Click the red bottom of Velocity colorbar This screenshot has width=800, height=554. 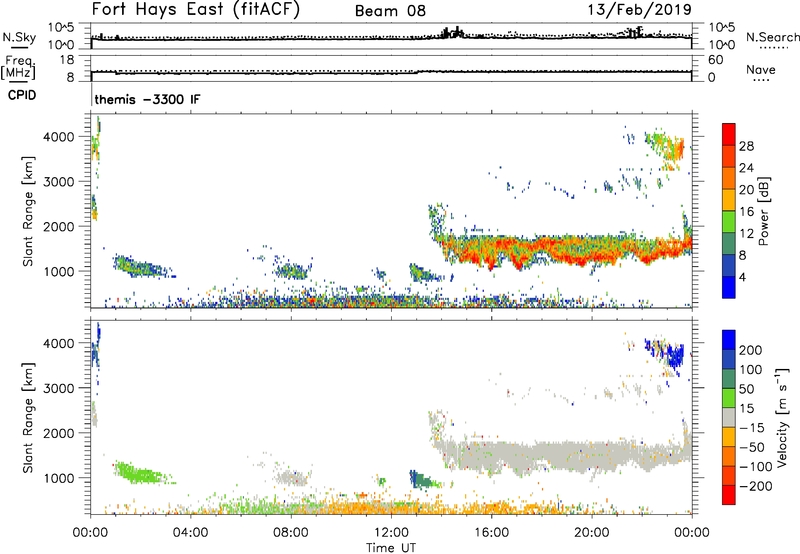tap(729, 495)
